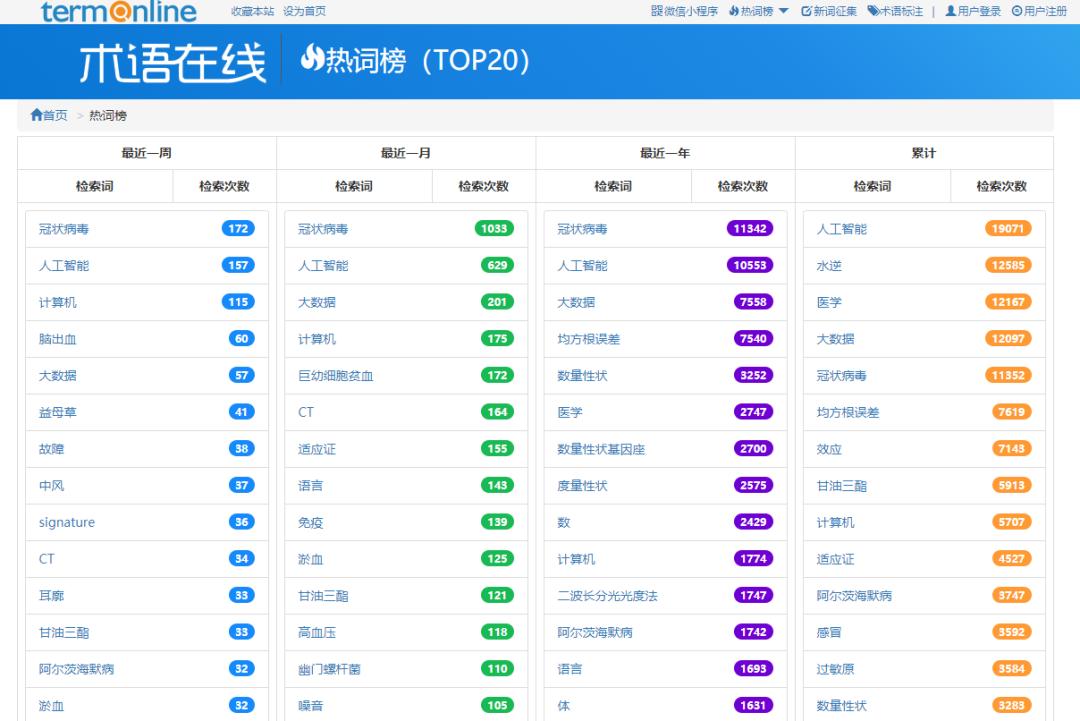Screen dimensions: 1080x721
Task: Open 水逆 in the 累计 column
Action: click(x=829, y=266)
